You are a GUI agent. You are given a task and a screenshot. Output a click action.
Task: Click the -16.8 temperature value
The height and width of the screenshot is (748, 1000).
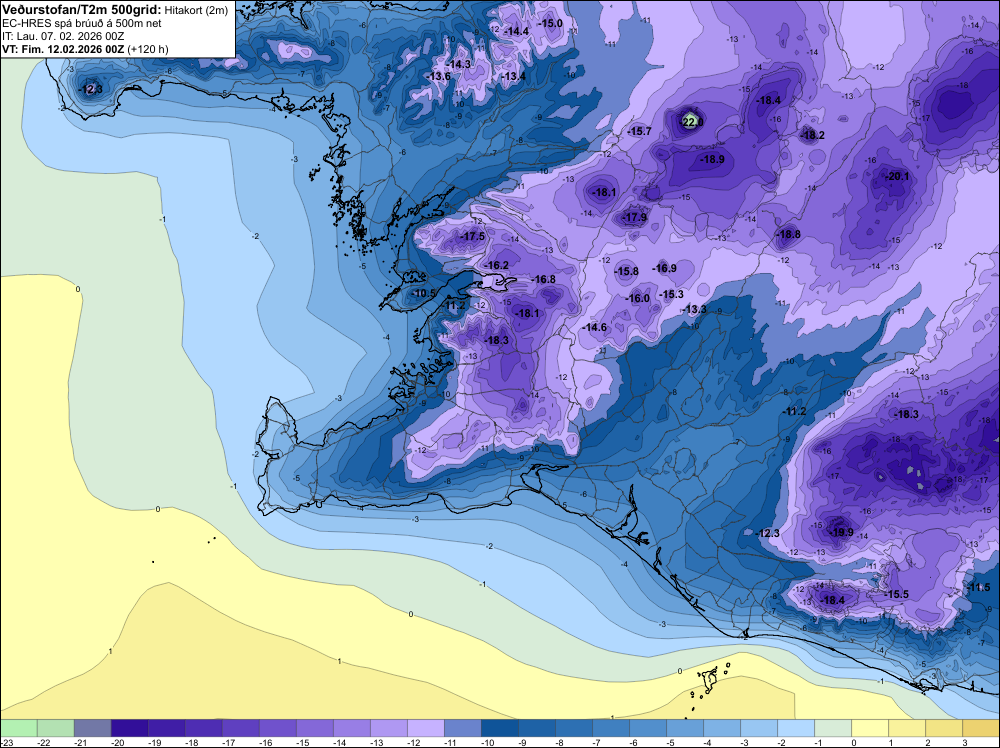[x=541, y=279]
